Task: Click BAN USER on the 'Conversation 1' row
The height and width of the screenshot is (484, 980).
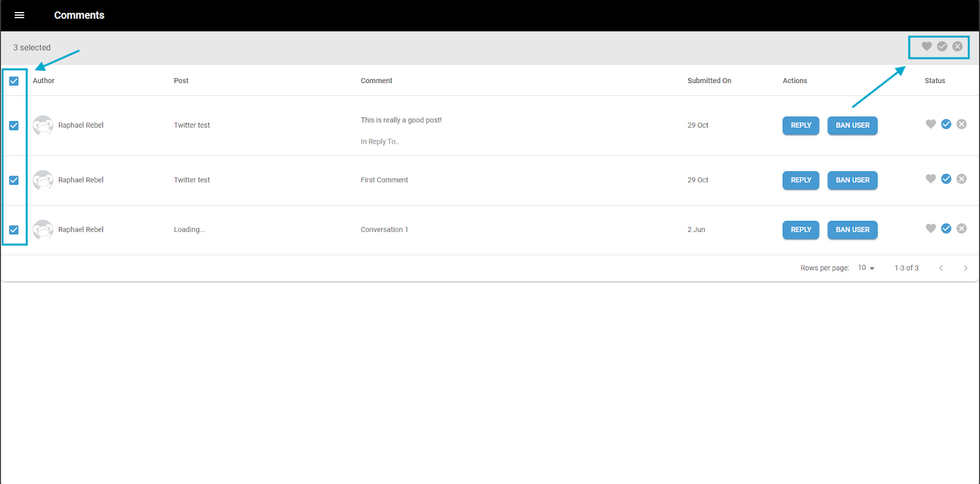Action: [852, 229]
